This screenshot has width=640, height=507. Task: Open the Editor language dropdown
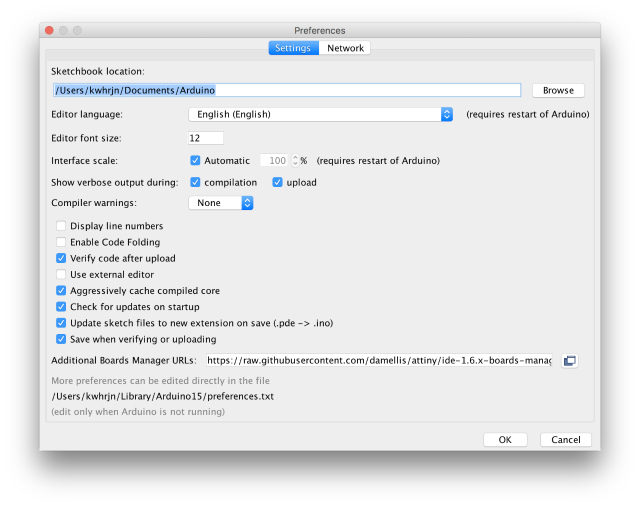[x=320, y=114]
